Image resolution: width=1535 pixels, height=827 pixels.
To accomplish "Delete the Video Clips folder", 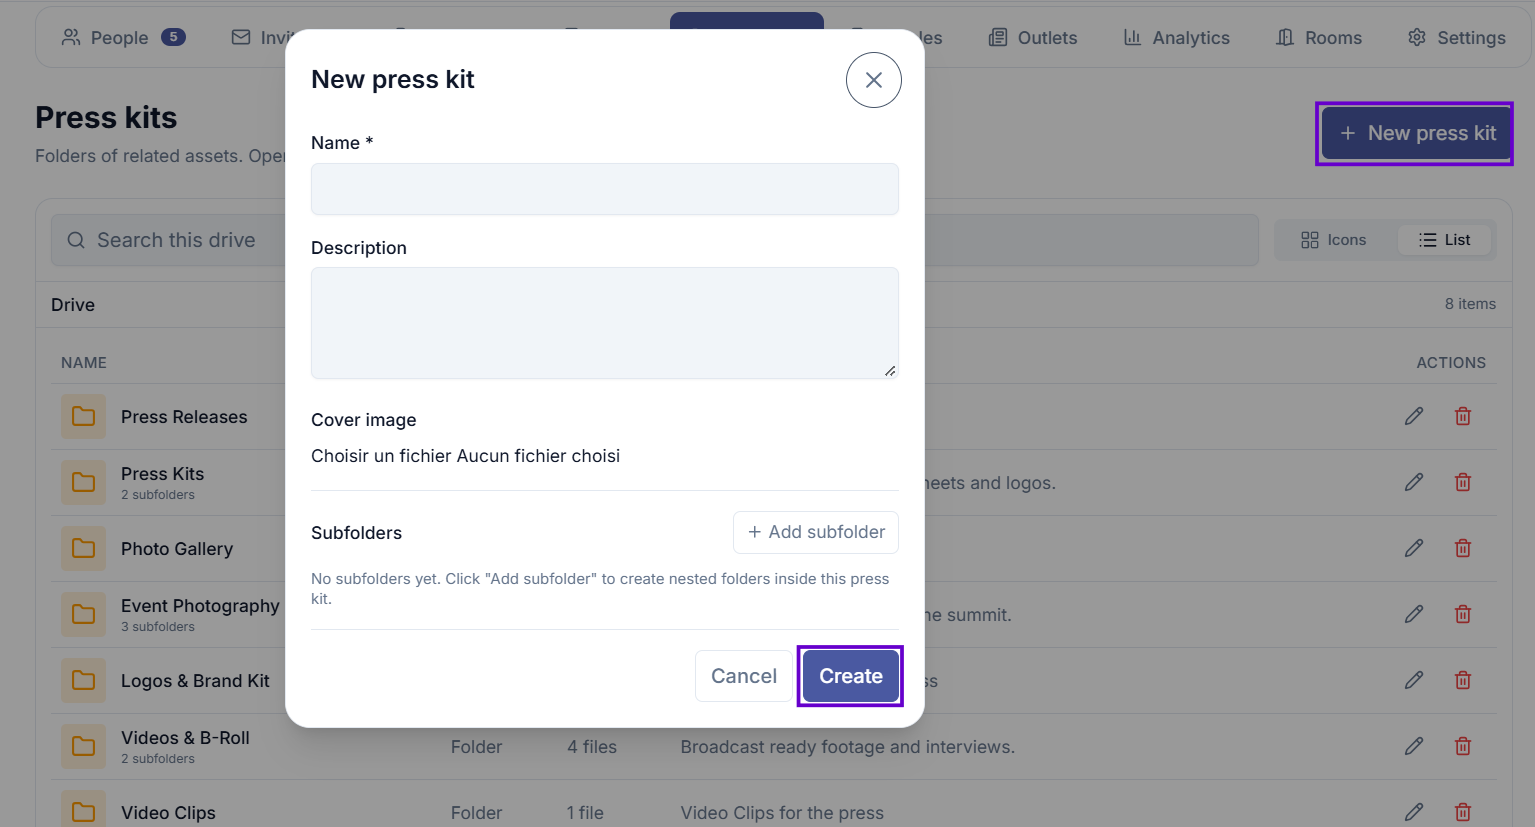I will pyautogui.click(x=1462, y=812).
